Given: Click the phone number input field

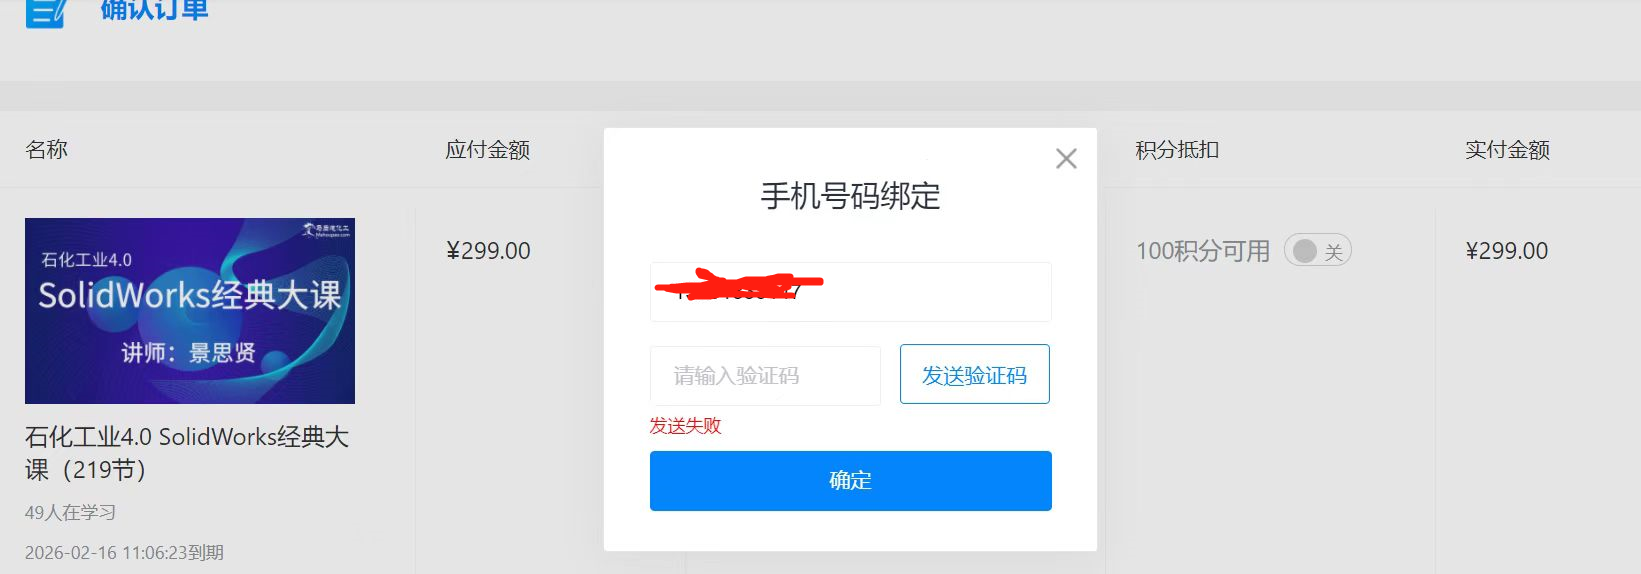Looking at the screenshot, I should (x=851, y=292).
